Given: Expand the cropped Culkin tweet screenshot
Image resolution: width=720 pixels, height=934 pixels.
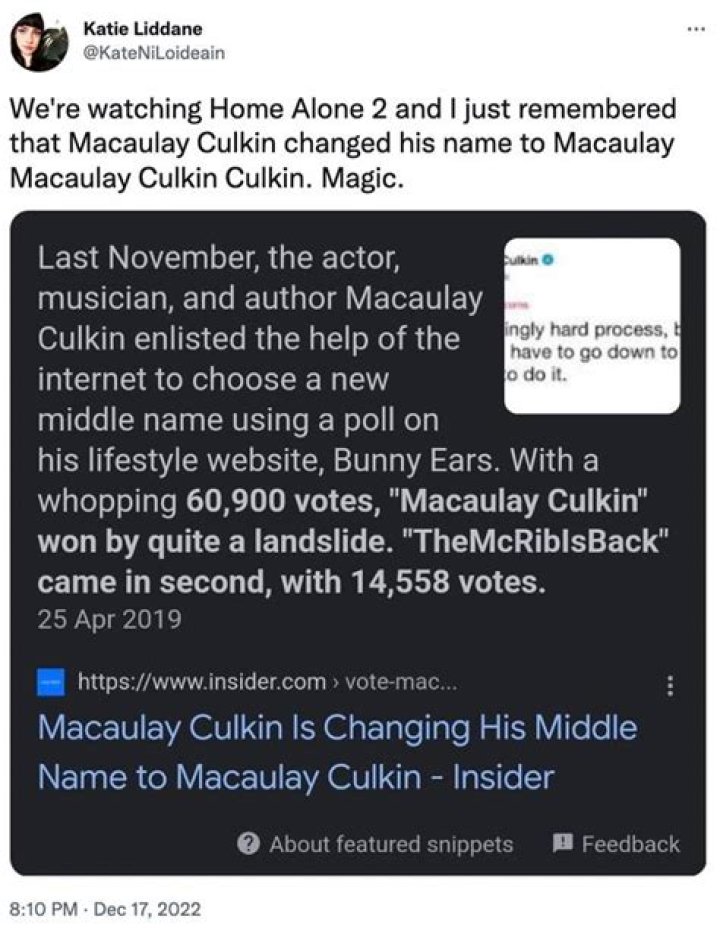Looking at the screenshot, I should [x=590, y=325].
